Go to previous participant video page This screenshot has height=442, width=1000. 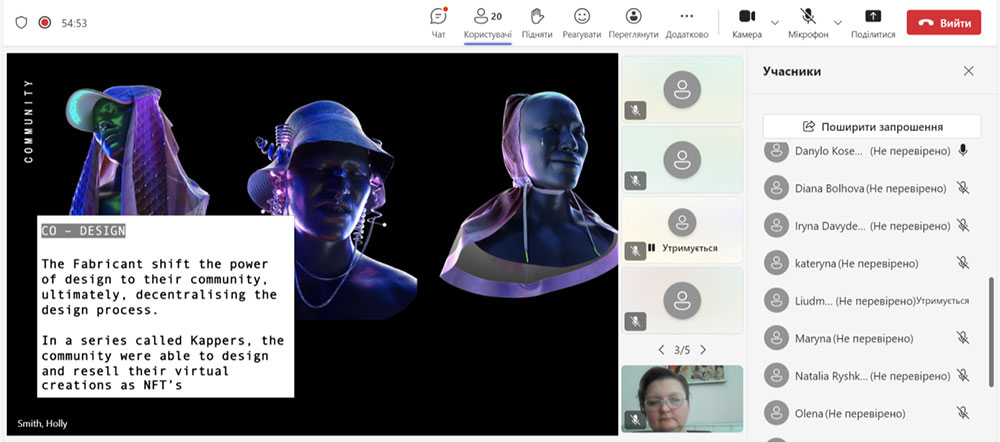pos(661,350)
